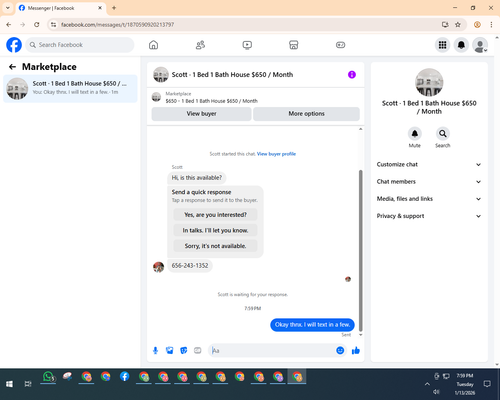
Task: Open the tab search dropdown arrow
Action: (8, 8)
